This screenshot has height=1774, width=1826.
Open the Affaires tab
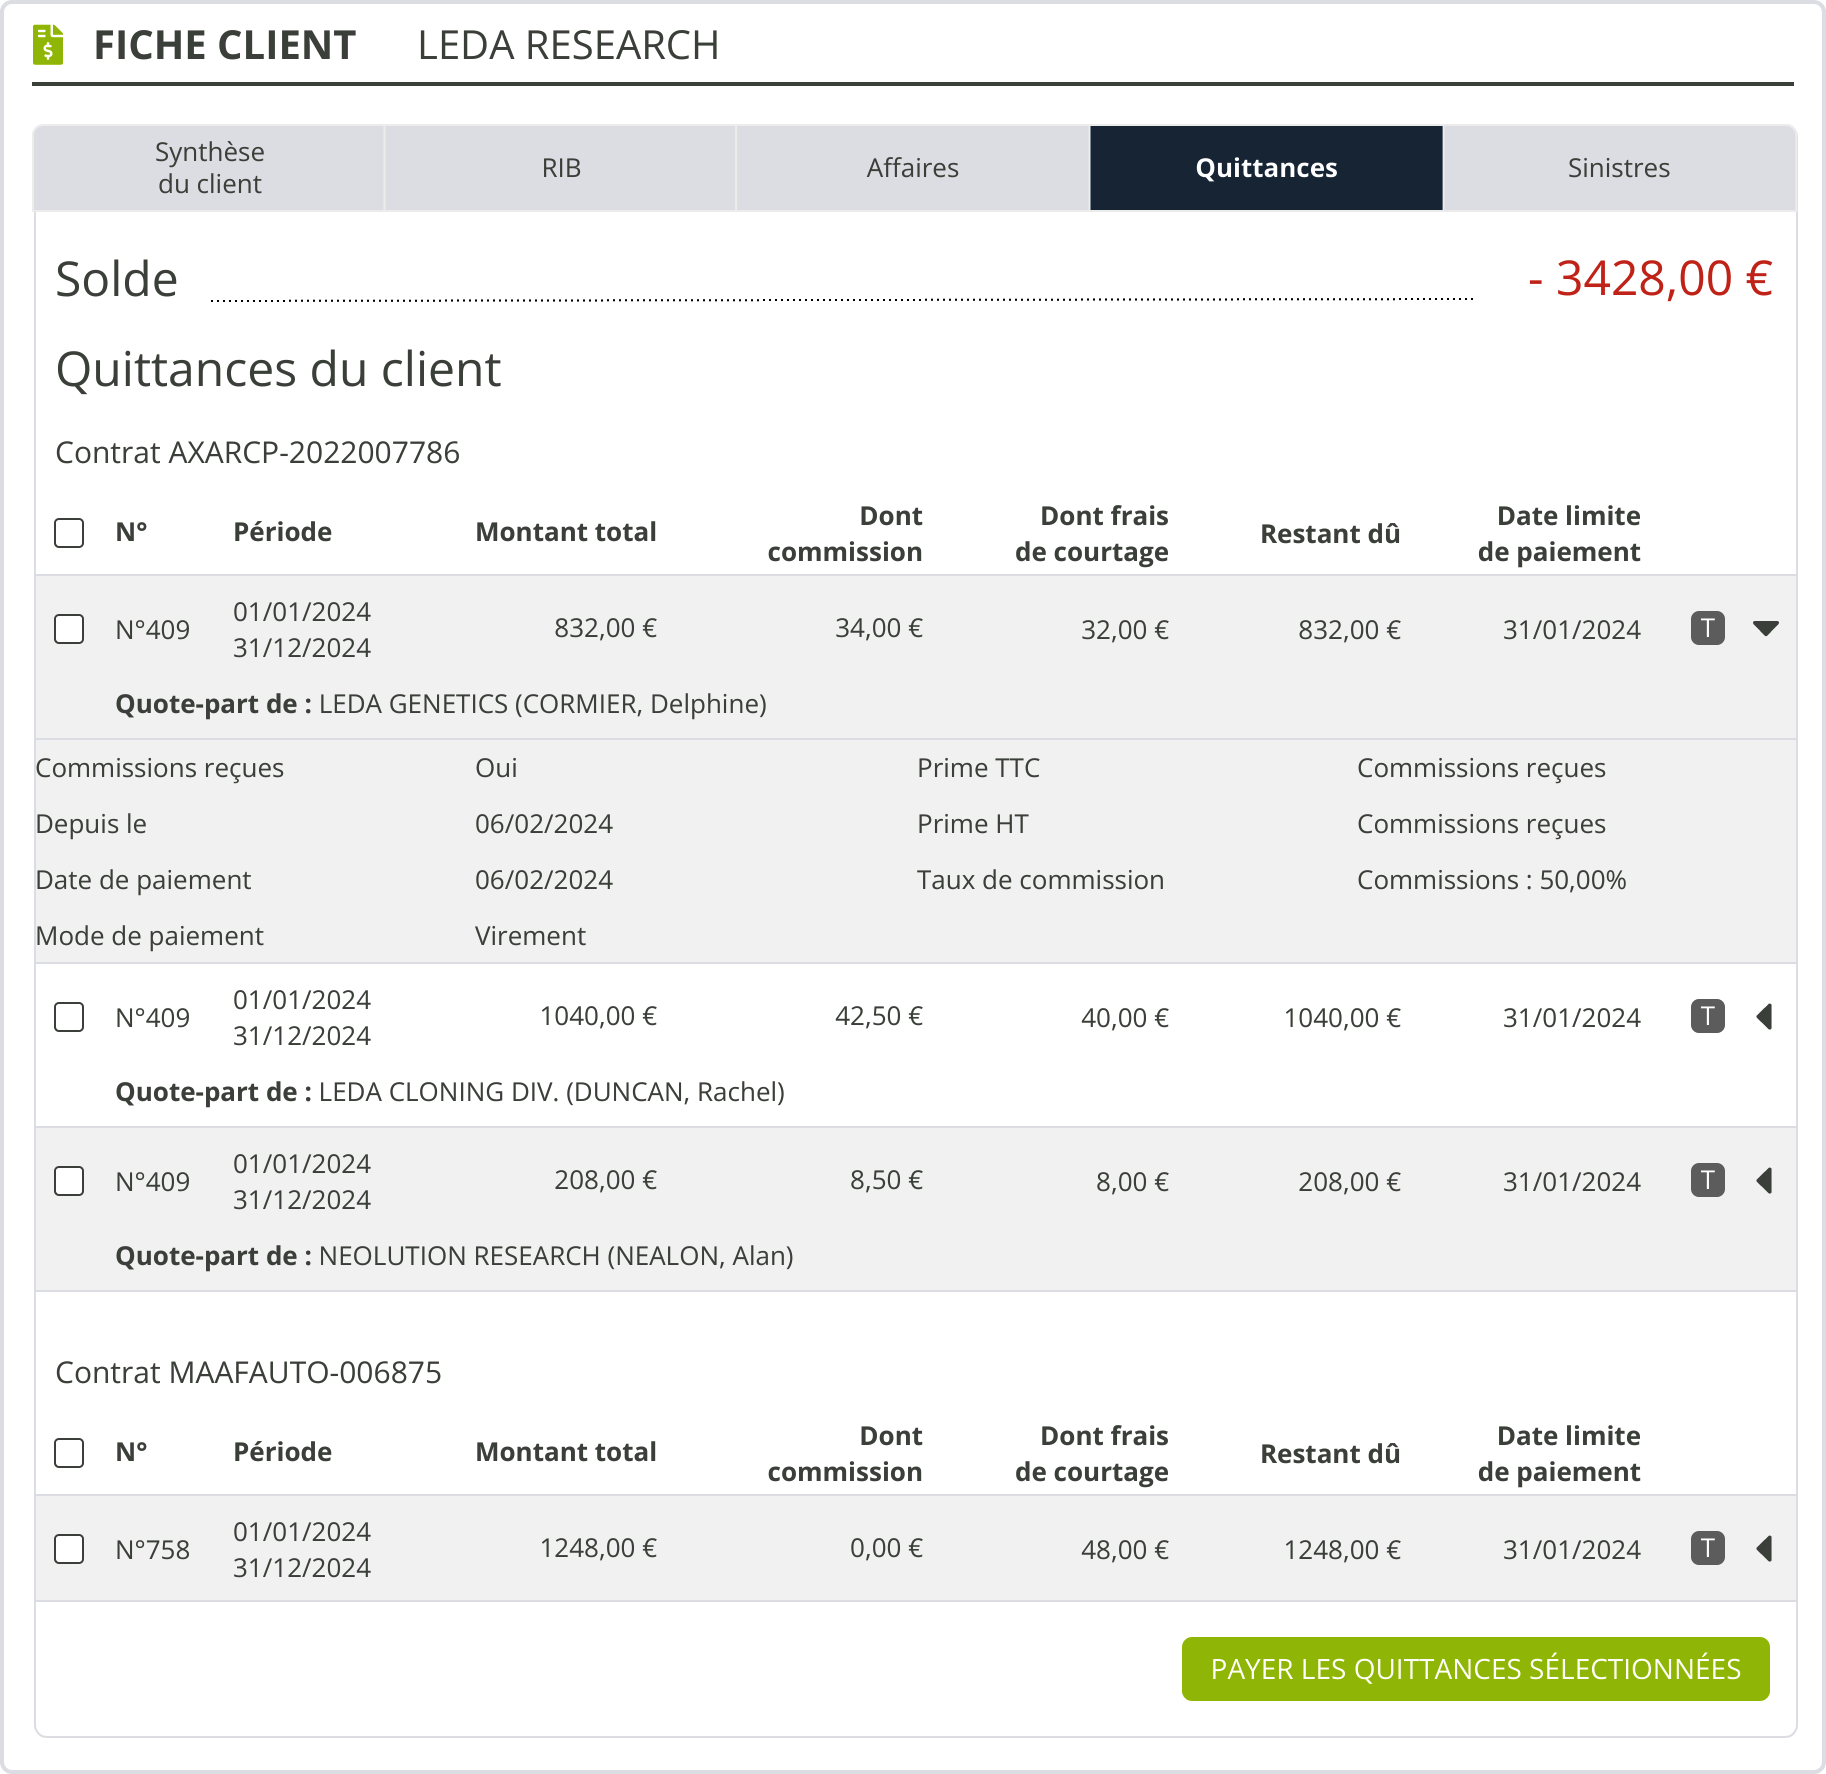click(x=912, y=168)
